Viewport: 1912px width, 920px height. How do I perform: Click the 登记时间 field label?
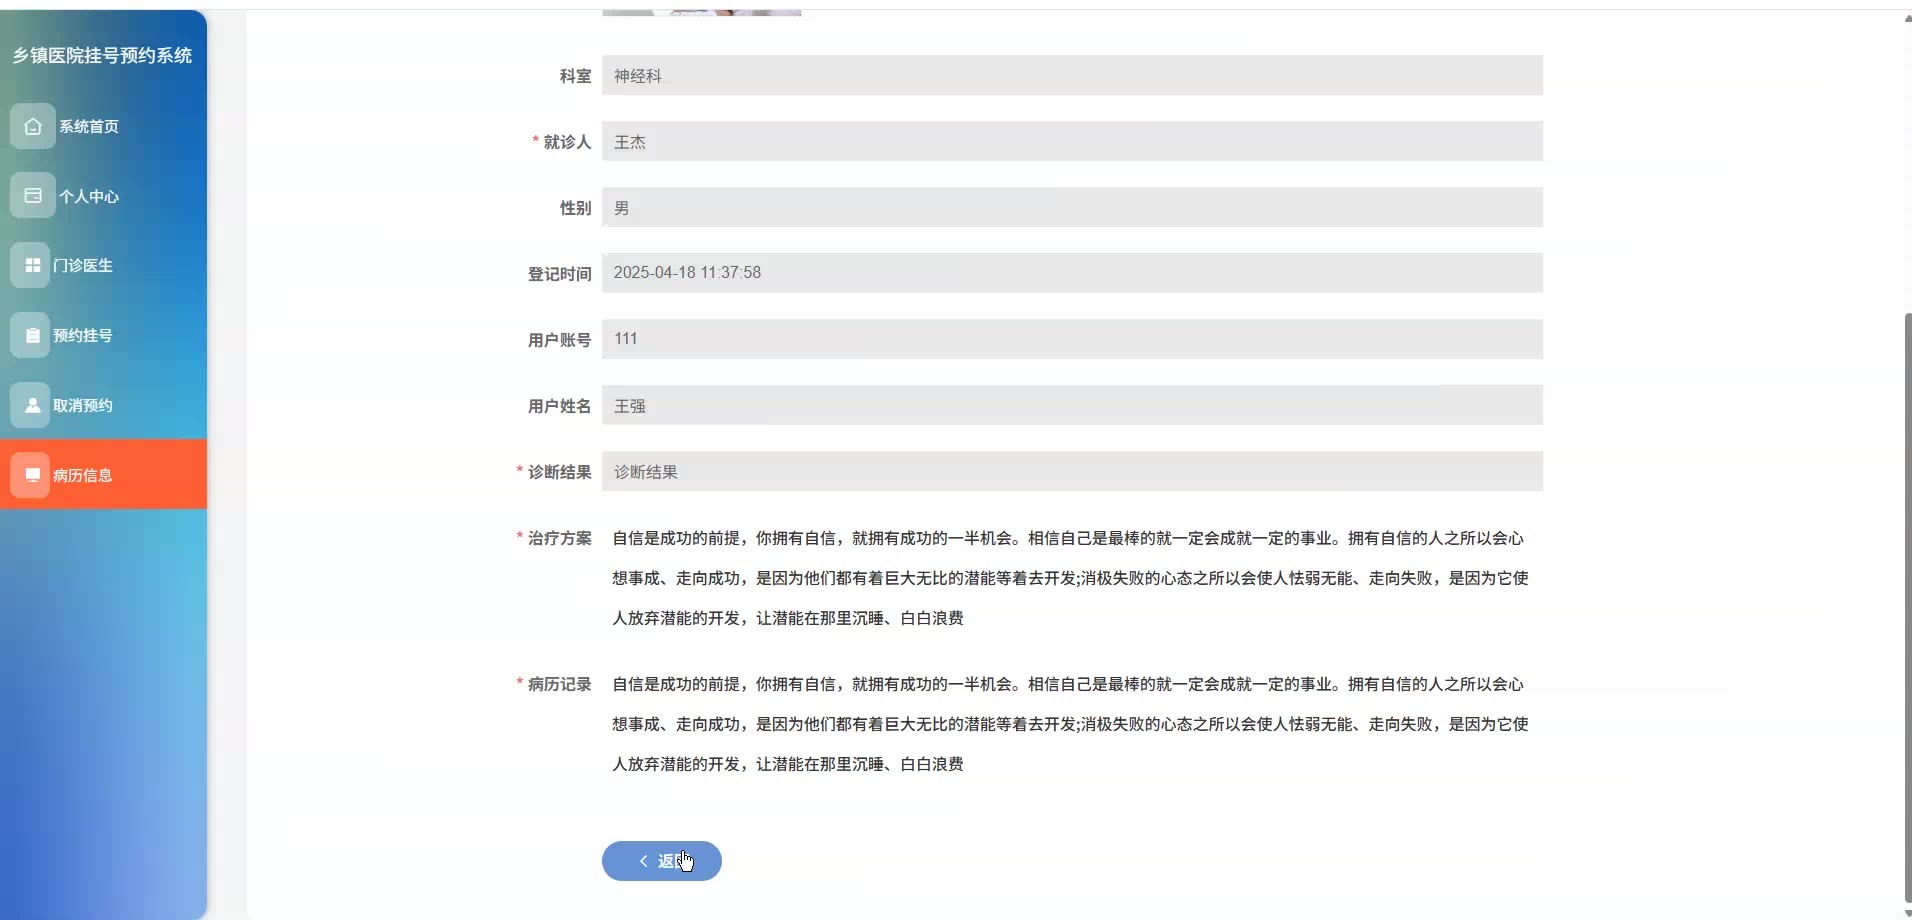point(559,274)
